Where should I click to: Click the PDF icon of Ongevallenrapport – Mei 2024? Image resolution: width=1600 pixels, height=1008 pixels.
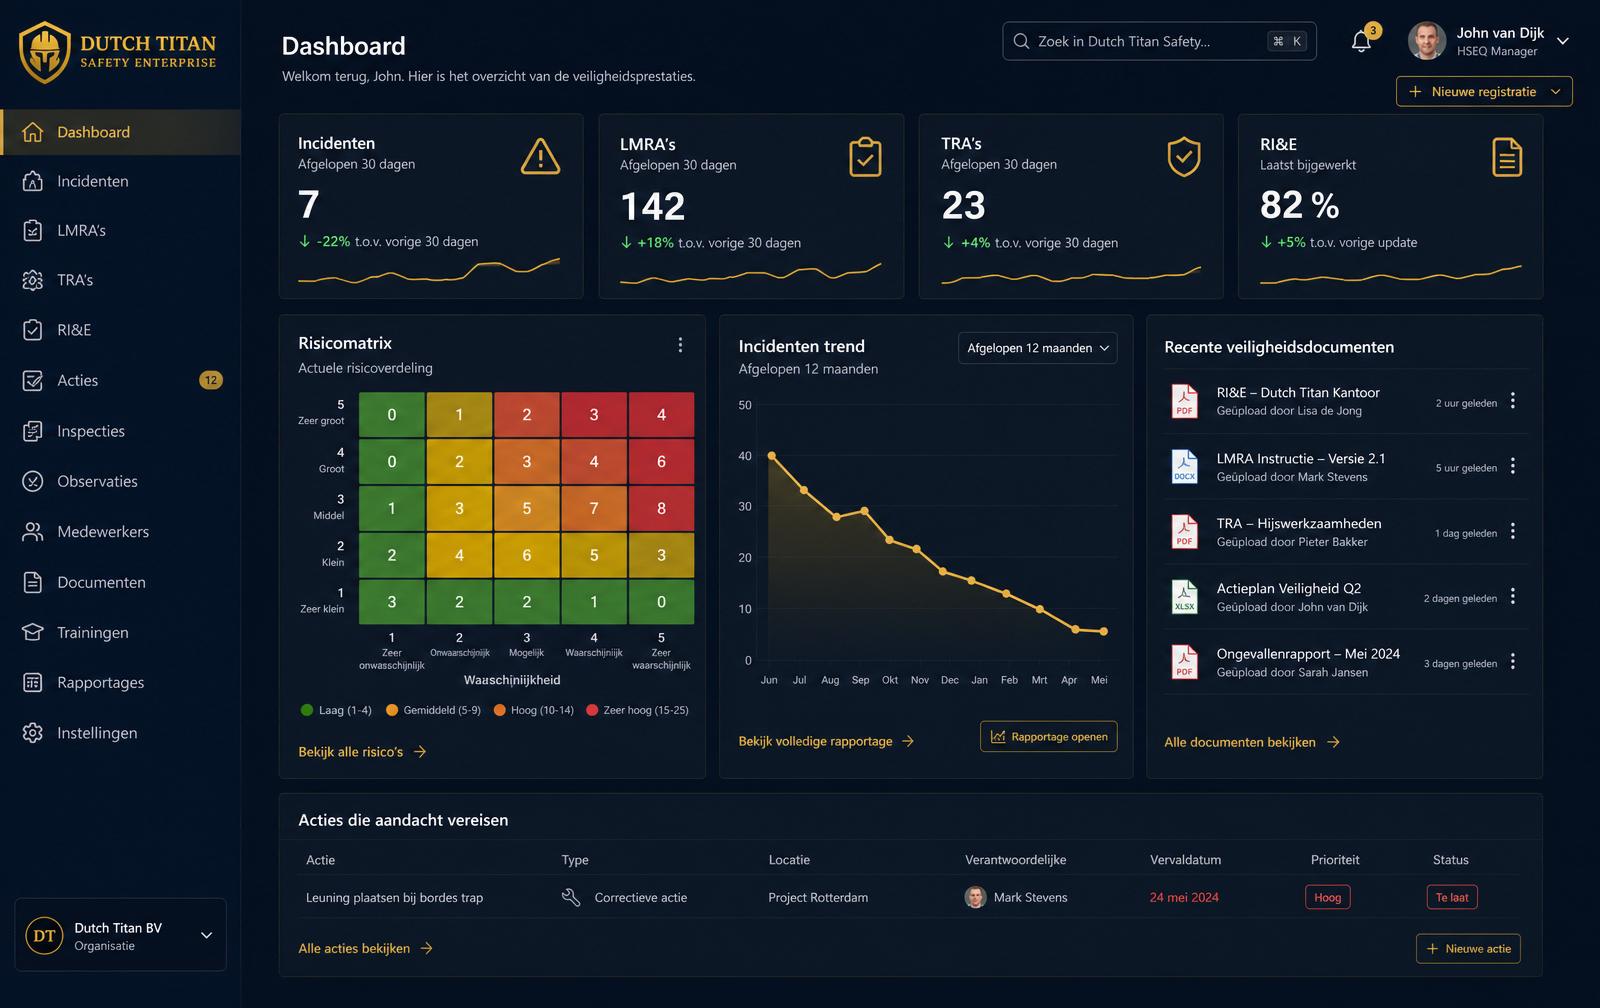click(x=1184, y=662)
